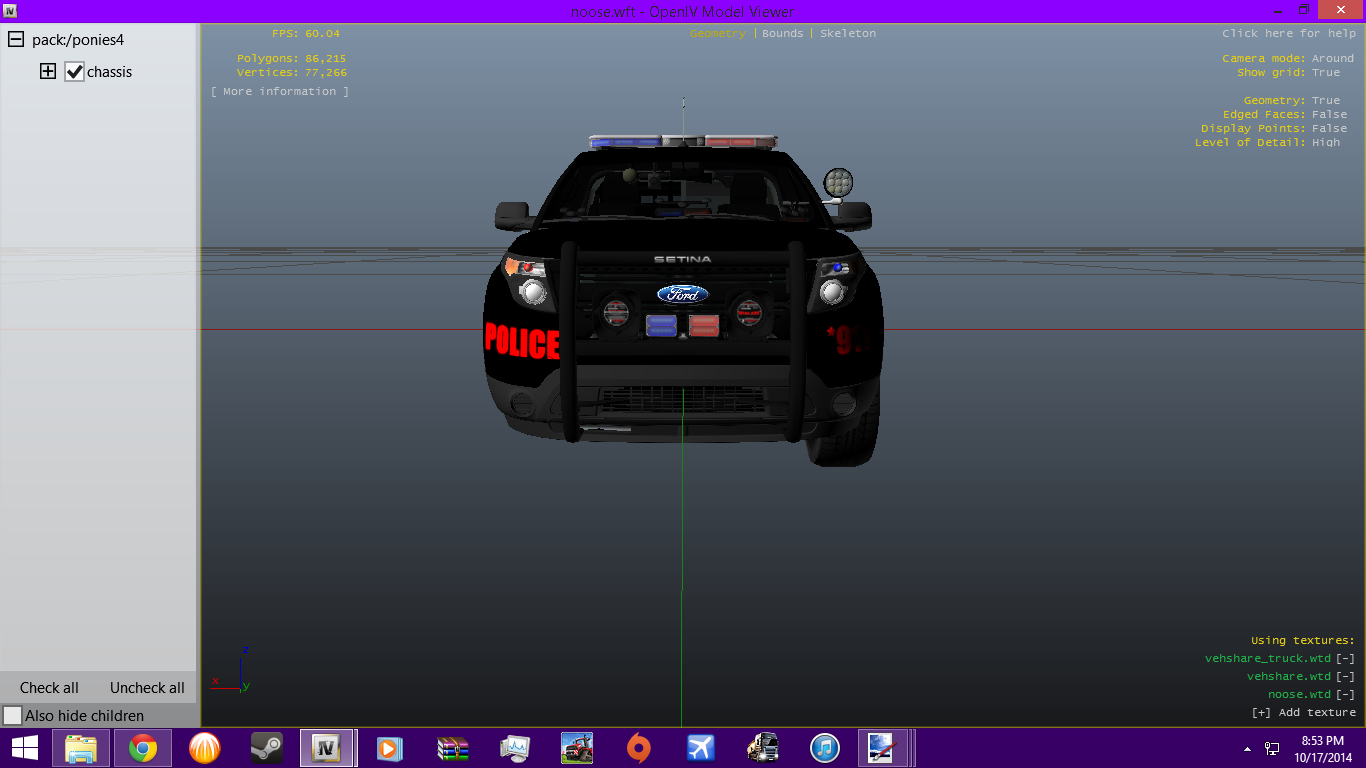1366x768 pixels.
Task: Click the Uncheck all button
Action: (147, 688)
